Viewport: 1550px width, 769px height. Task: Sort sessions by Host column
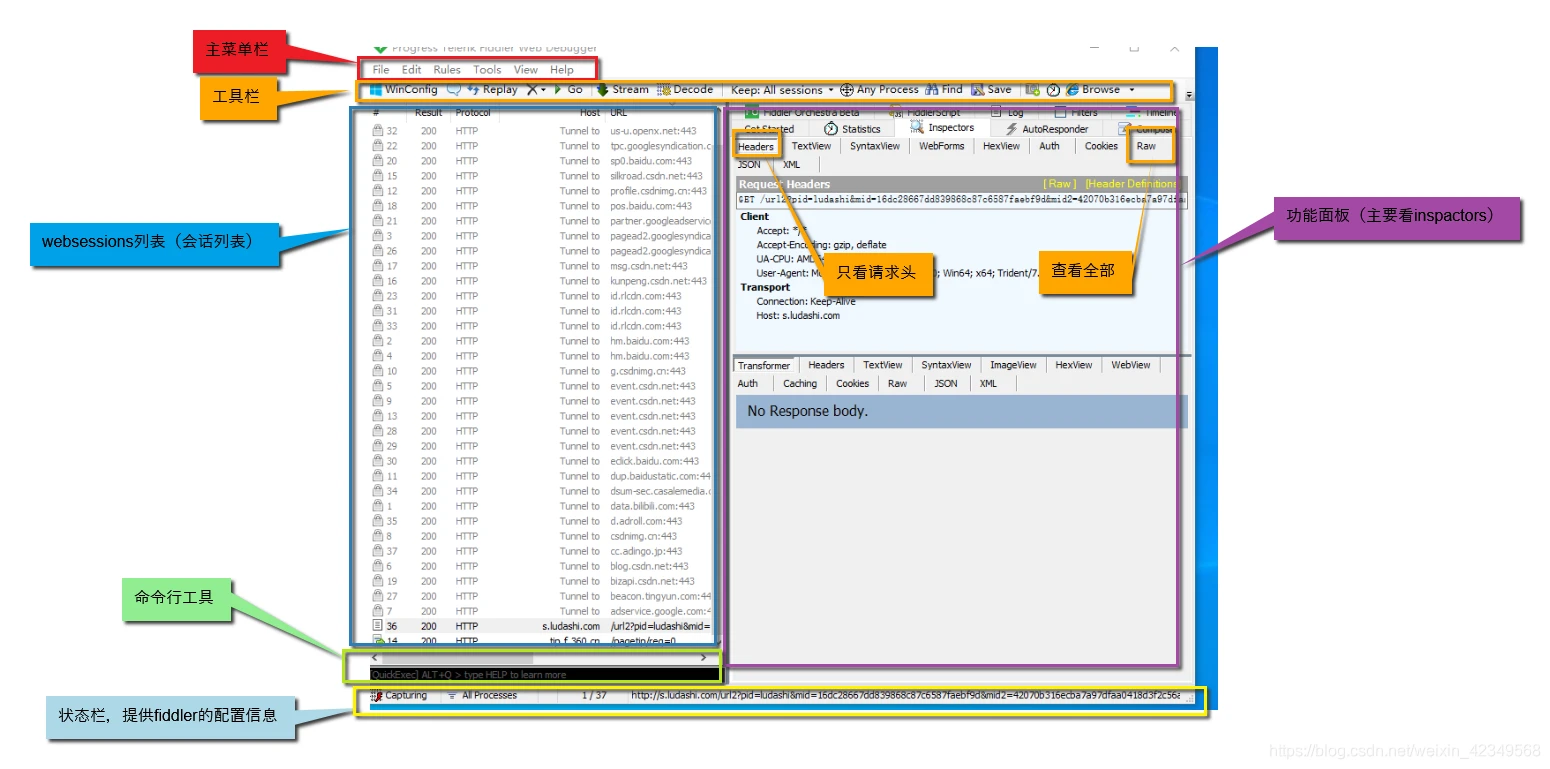[x=590, y=113]
